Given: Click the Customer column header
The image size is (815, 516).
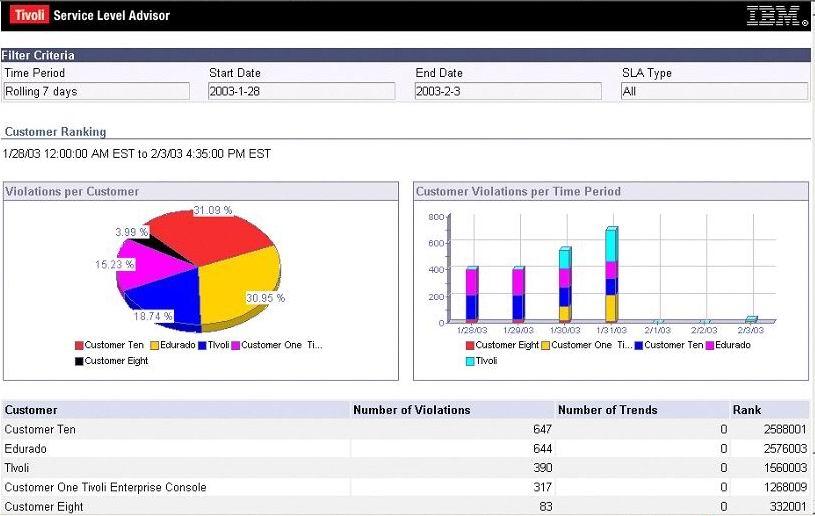Looking at the screenshot, I should [x=31, y=410].
